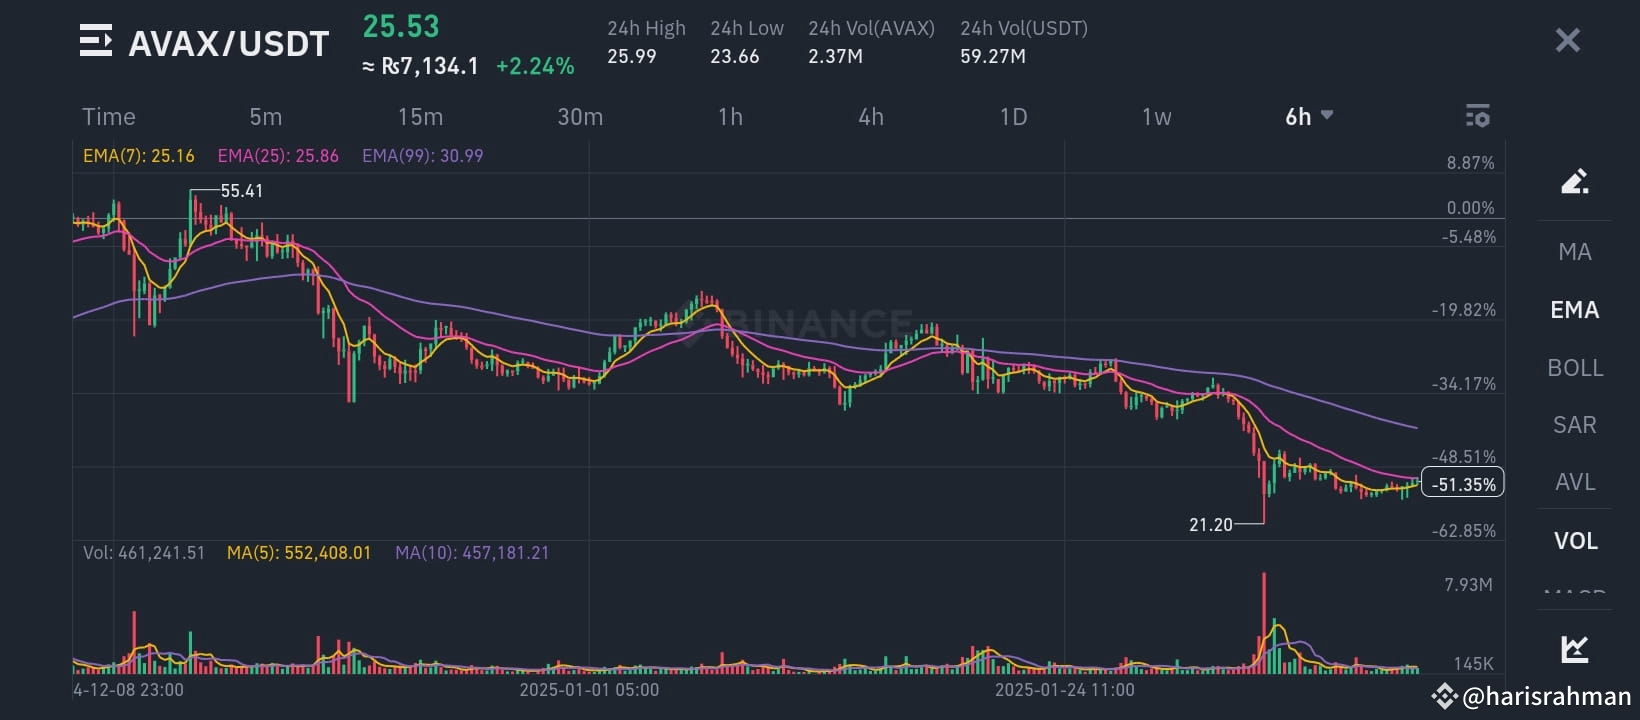
Task: Click the green current price 25.53
Action: (x=401, y=24)
